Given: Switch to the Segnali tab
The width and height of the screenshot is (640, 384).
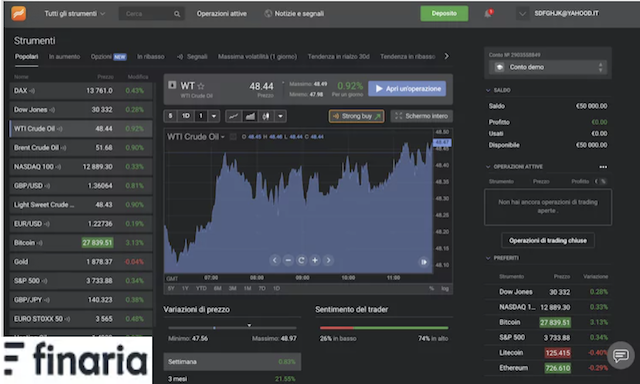Looking at the screenshot, I should (192, 57).
